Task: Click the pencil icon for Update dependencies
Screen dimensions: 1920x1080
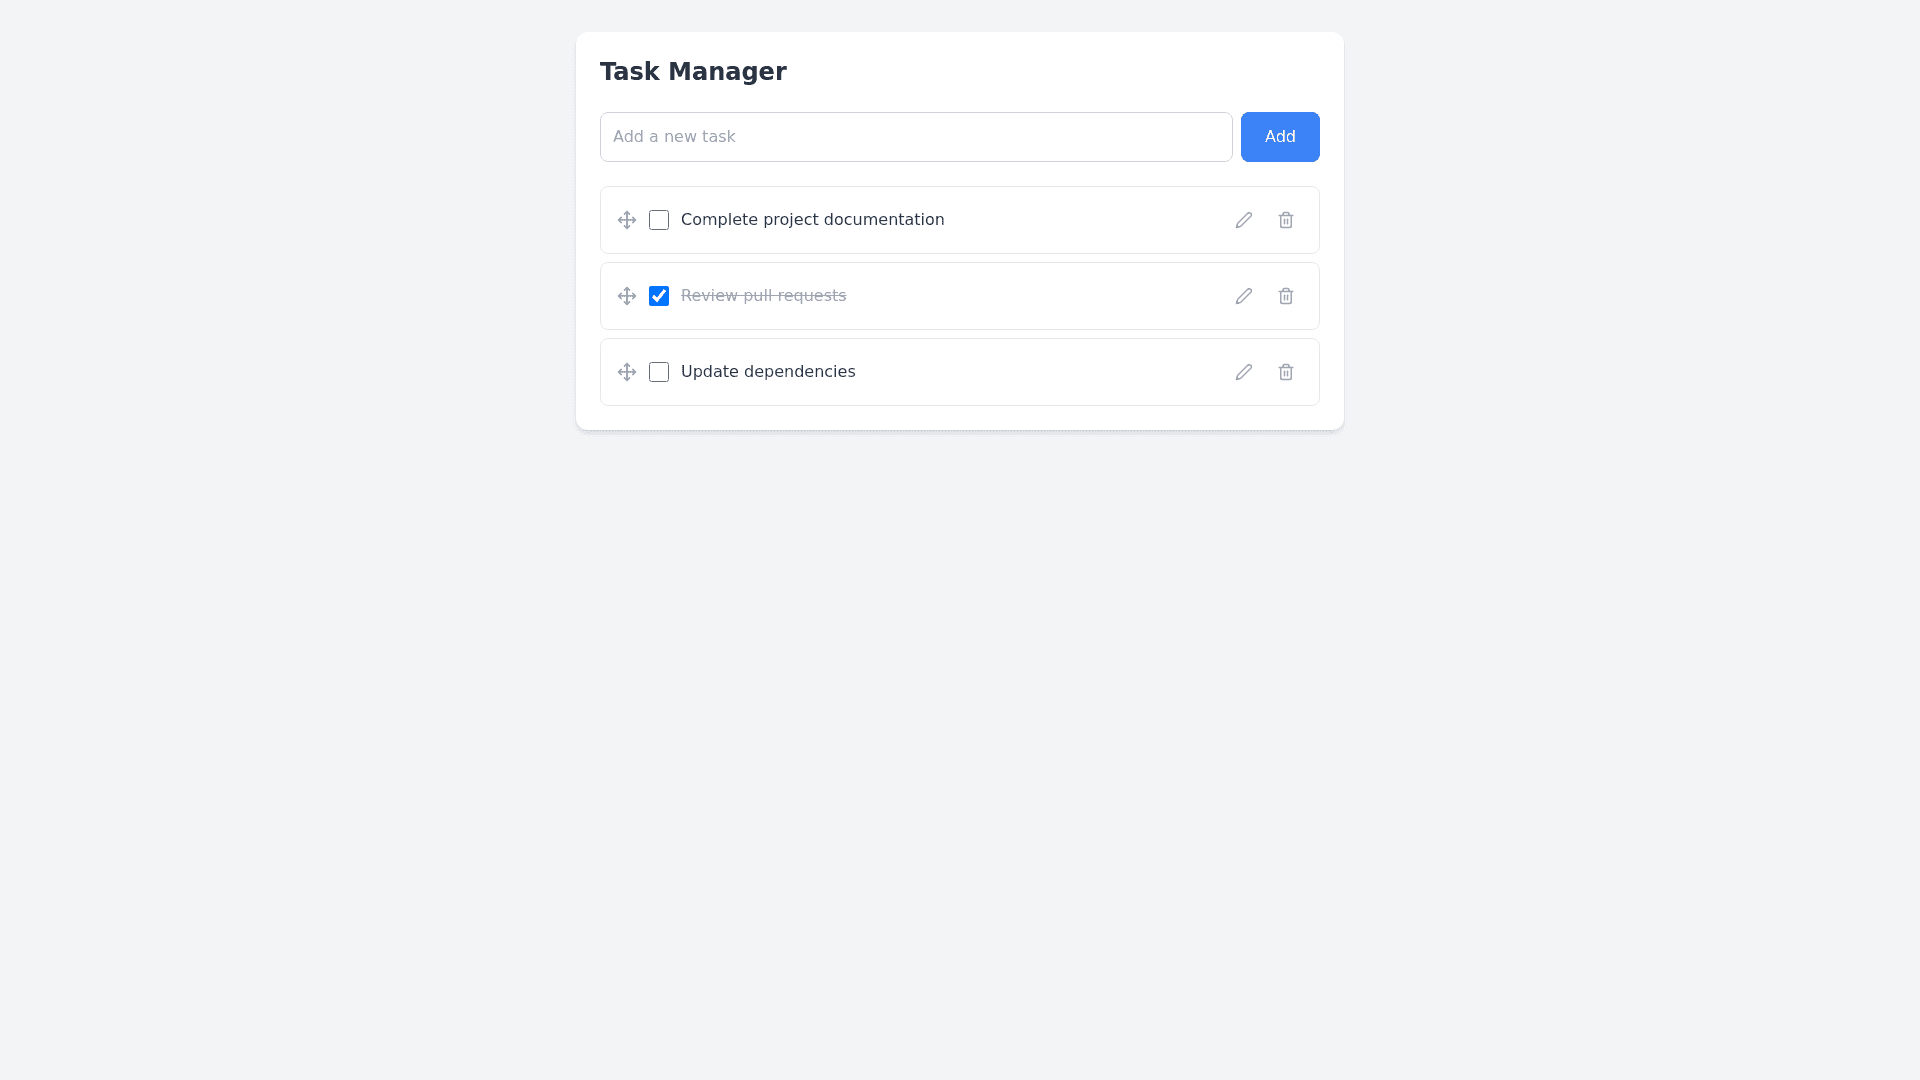Action: point(1244,372)
